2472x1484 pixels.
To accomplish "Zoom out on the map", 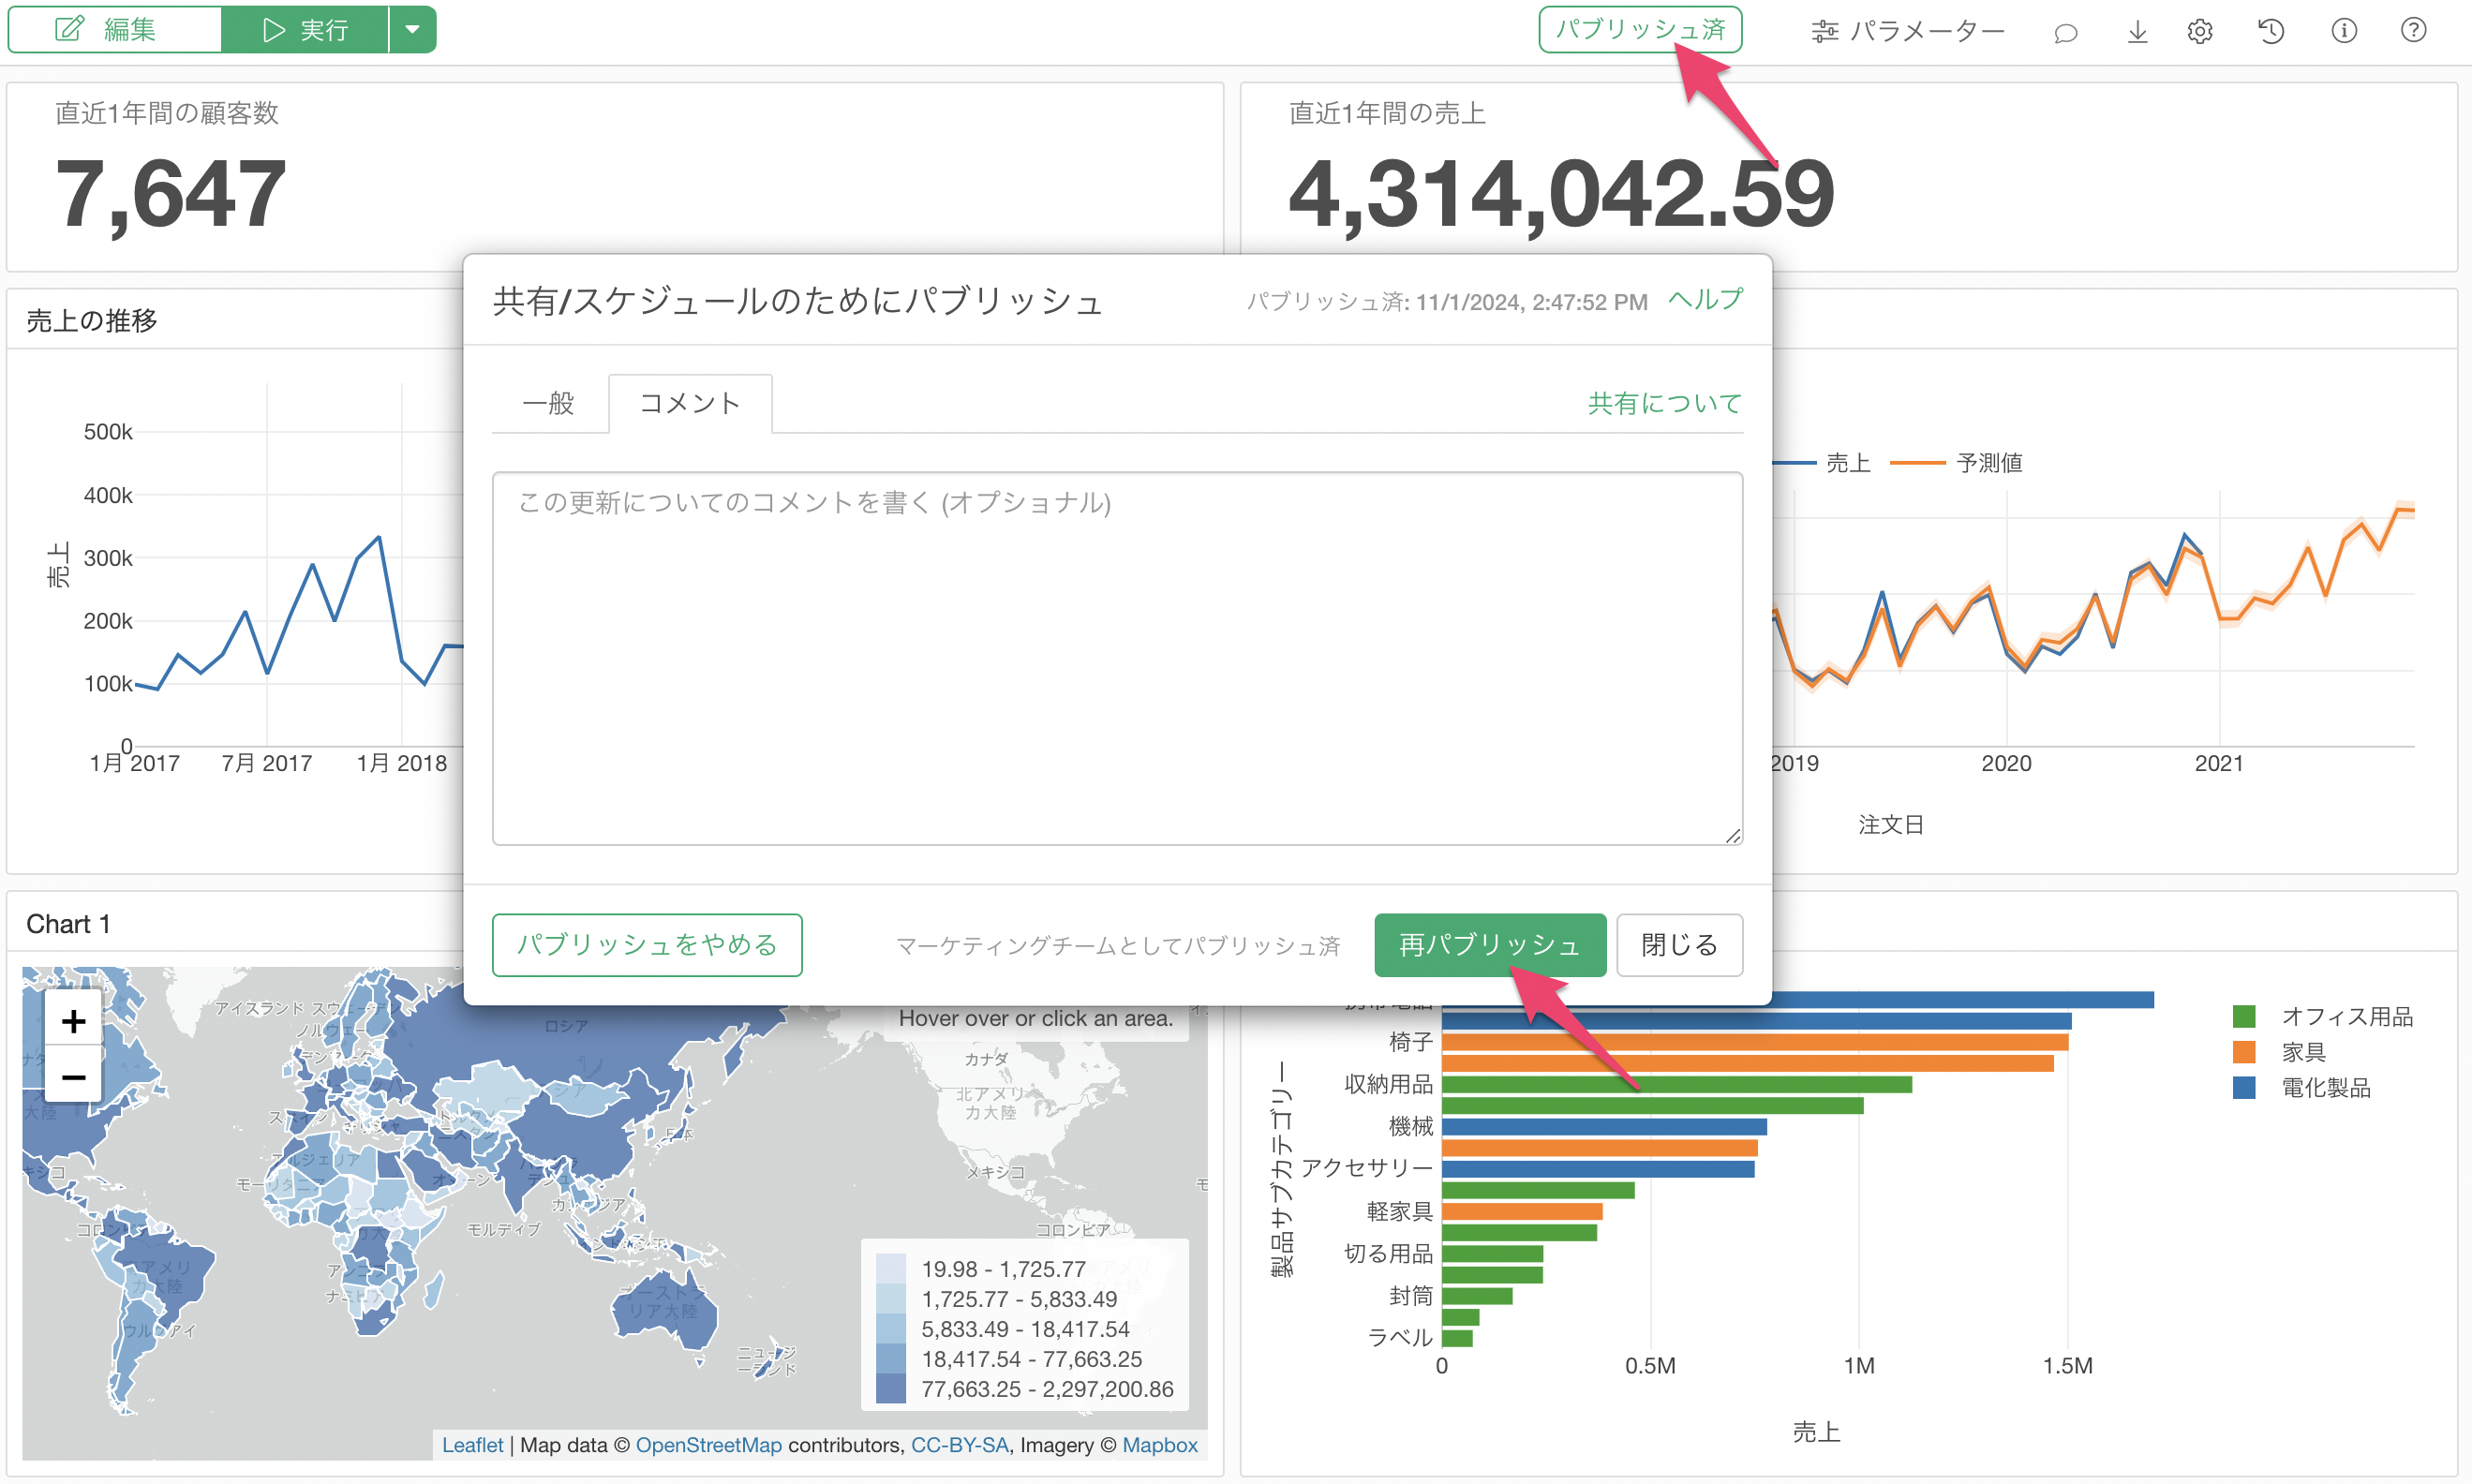I will [x=73, y=1077].
